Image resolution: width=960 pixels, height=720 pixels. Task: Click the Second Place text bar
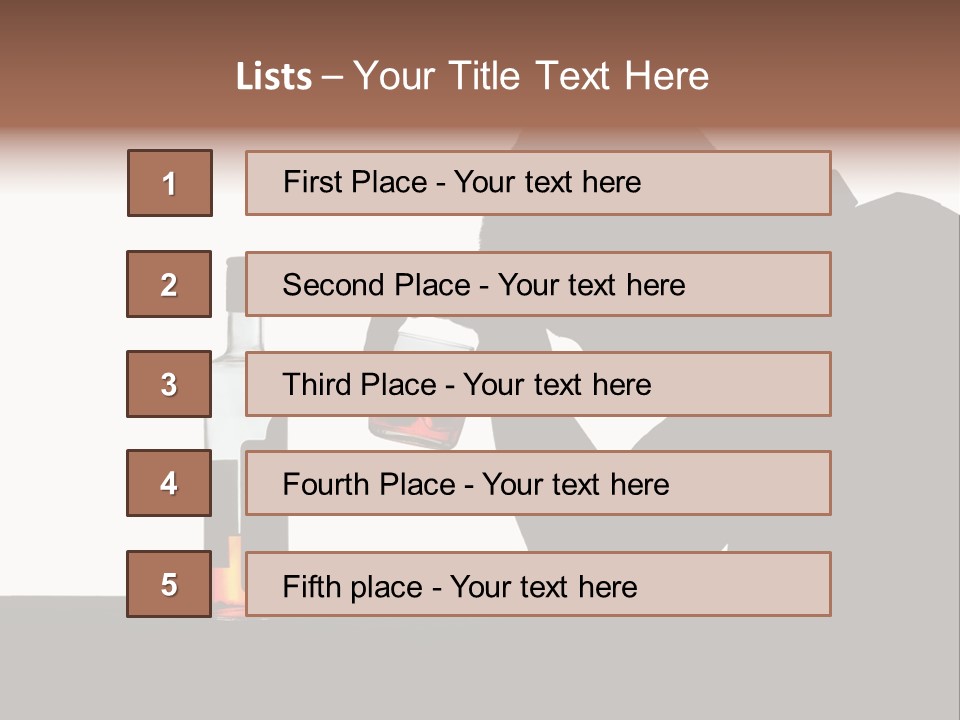point(538,284)
